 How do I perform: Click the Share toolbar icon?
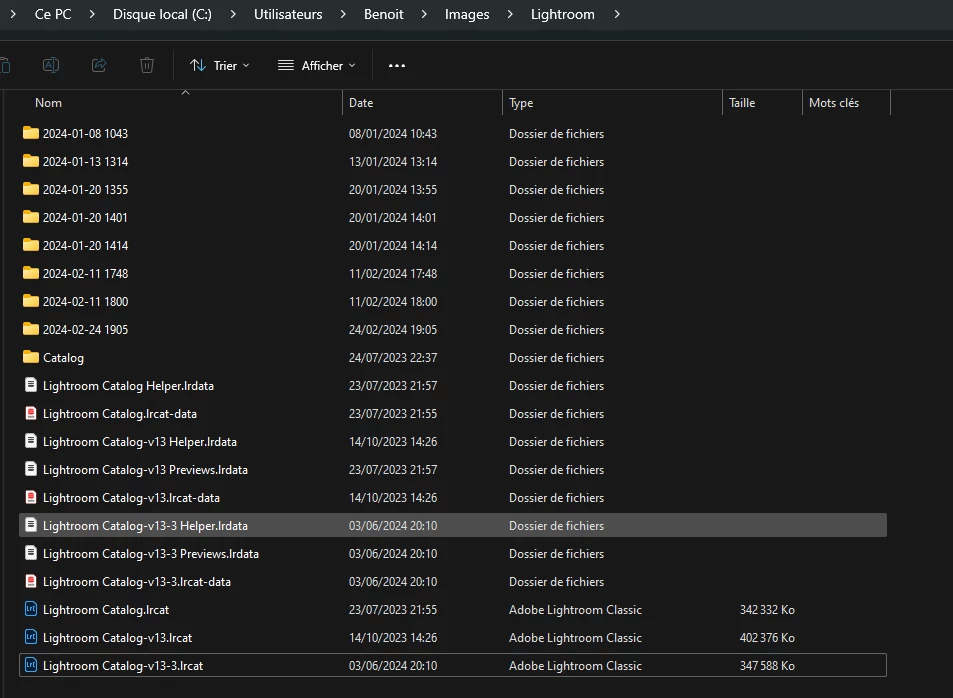tap(98, 65)
